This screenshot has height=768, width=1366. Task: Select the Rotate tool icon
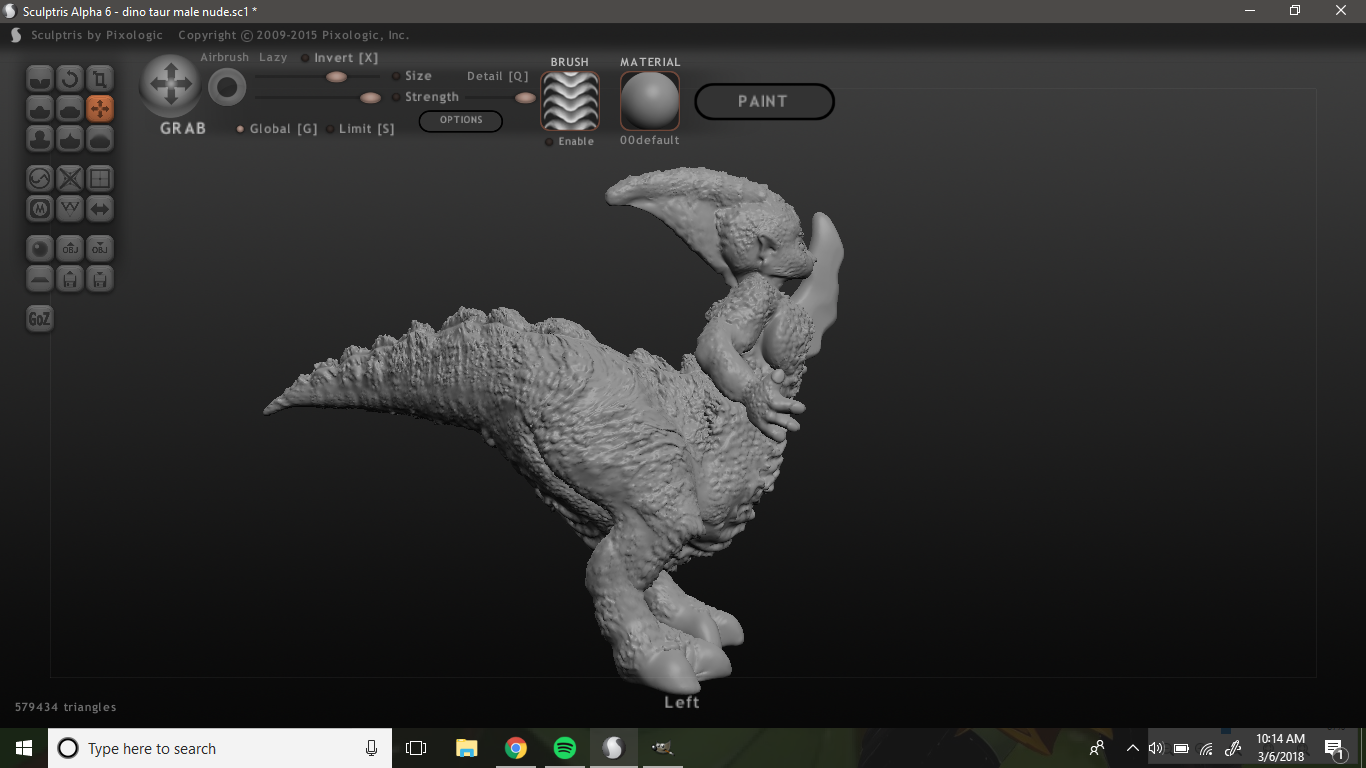[x=70, y=79]
